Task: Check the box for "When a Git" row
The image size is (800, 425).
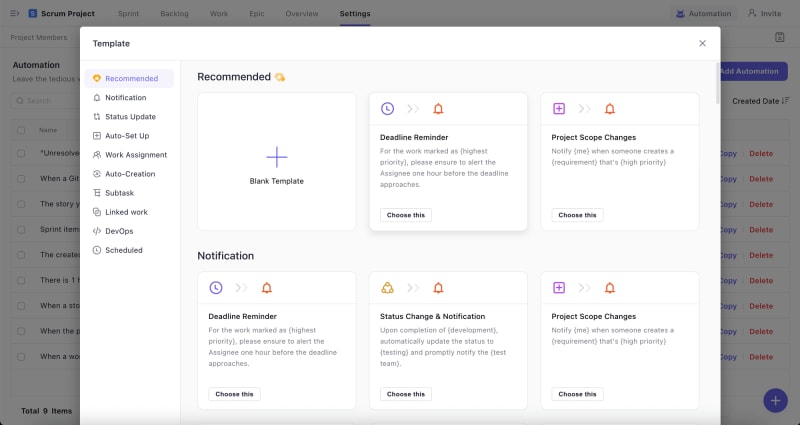Action: point(21,179)
